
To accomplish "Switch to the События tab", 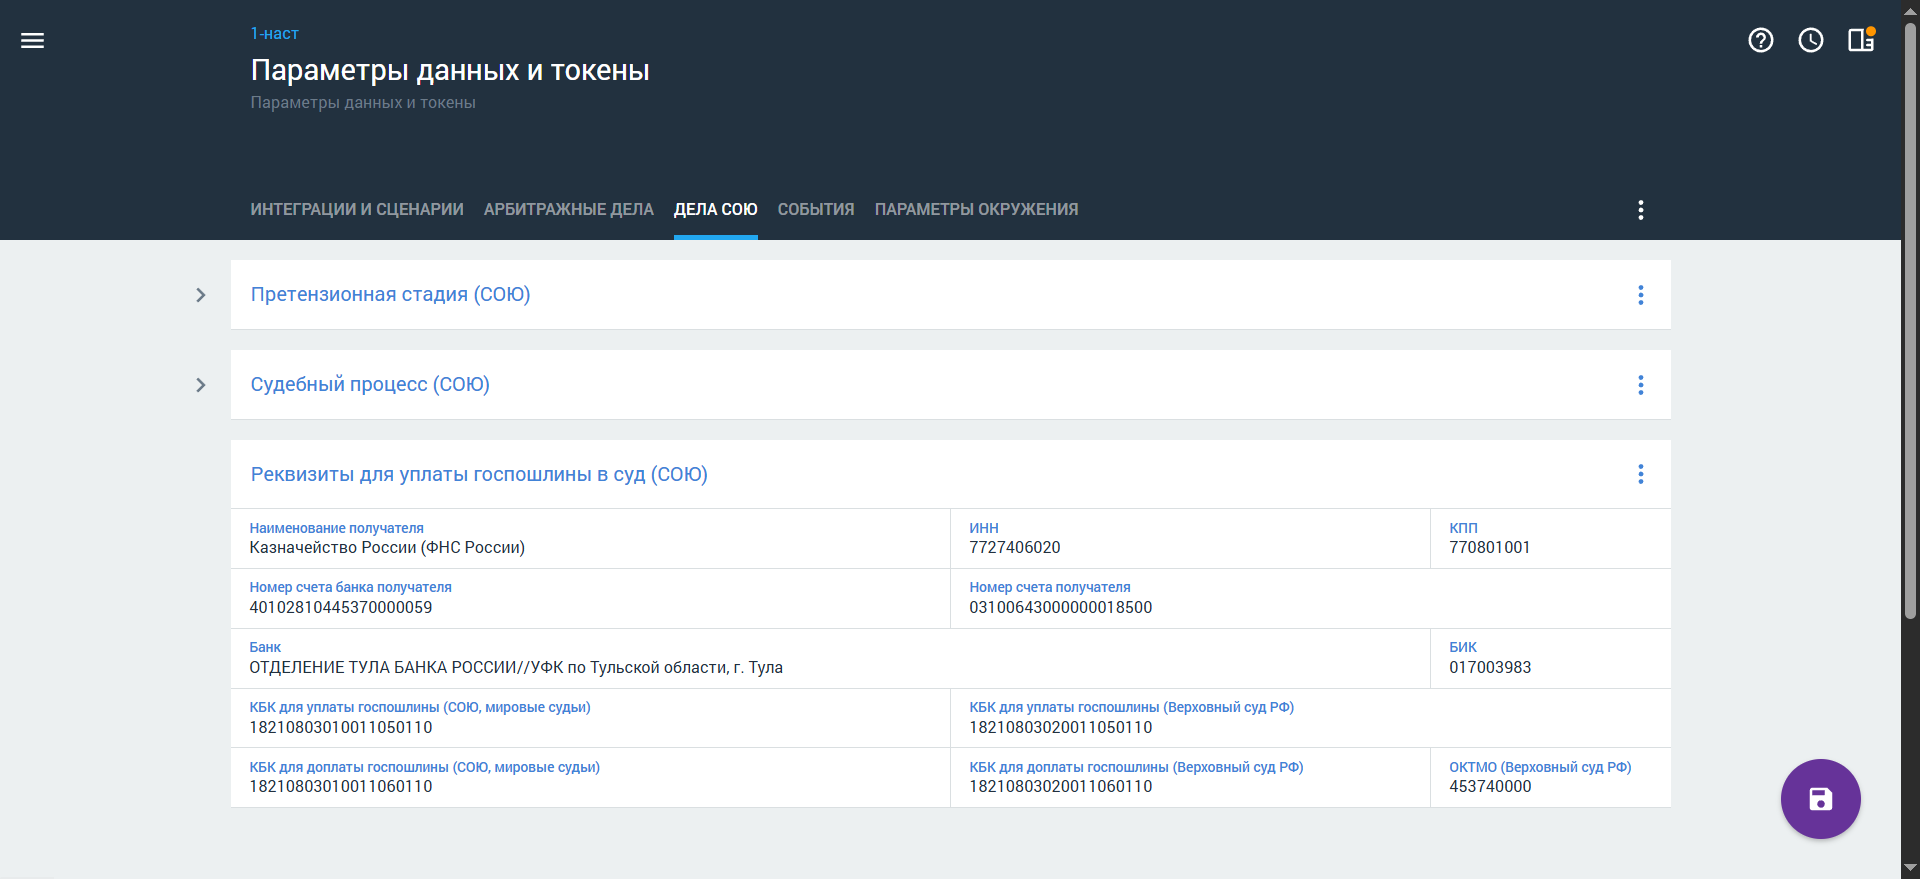I will click(x=816, y=210).
